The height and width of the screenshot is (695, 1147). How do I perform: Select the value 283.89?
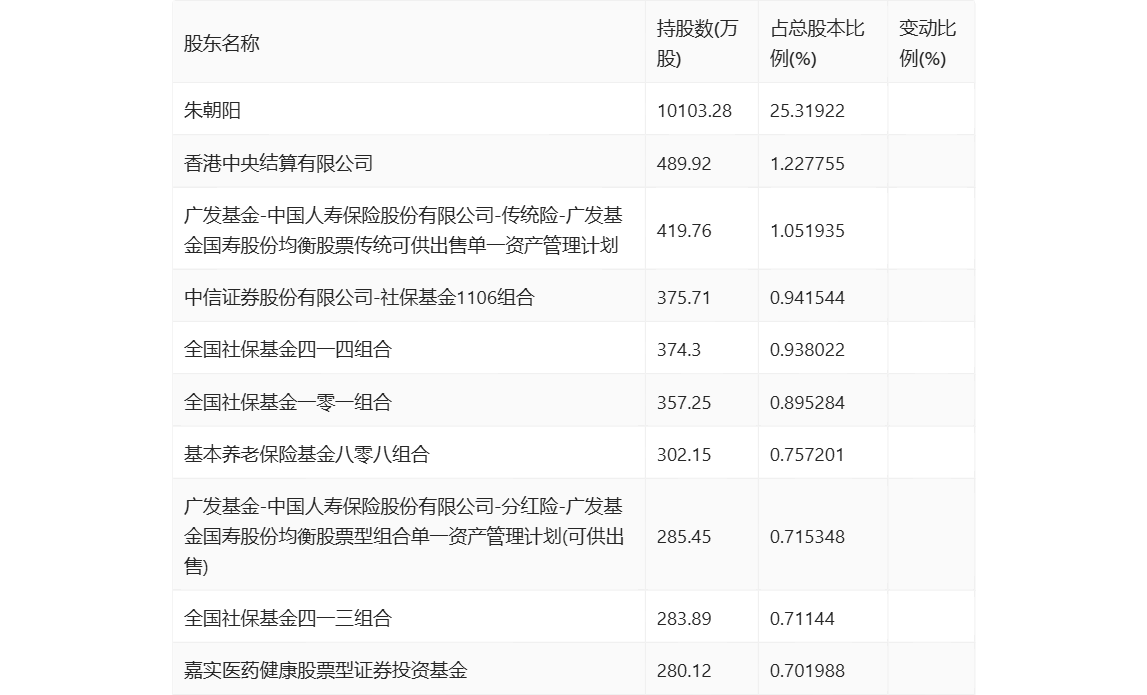tap(683, 618)
